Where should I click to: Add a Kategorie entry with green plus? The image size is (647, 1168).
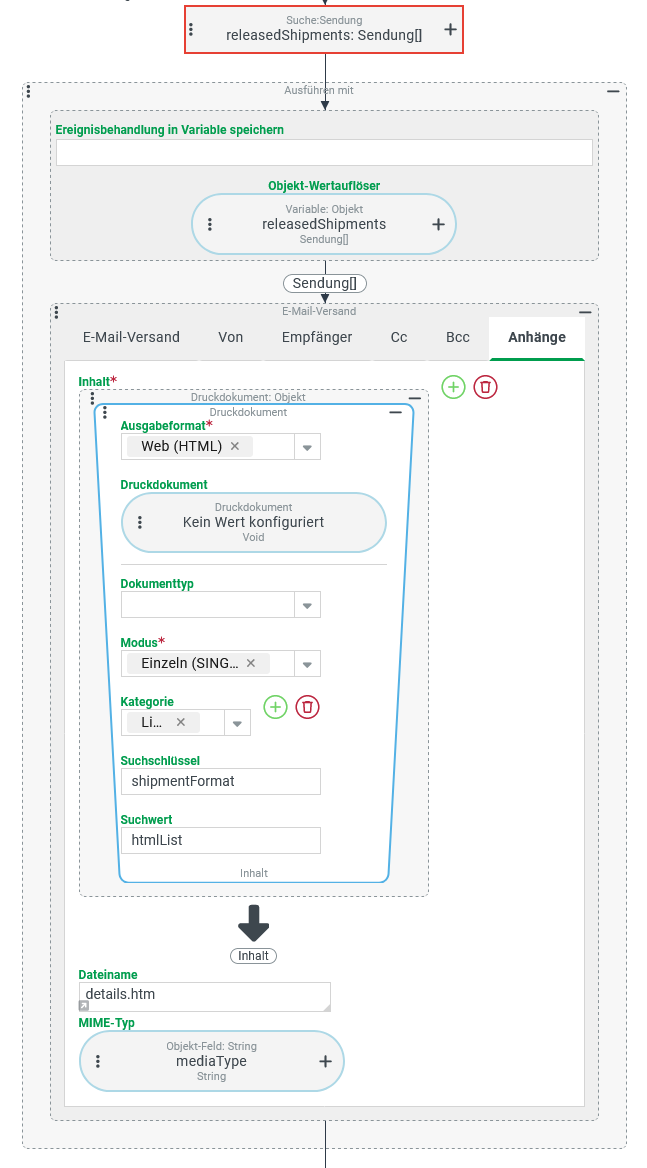[x=275, y=707]
